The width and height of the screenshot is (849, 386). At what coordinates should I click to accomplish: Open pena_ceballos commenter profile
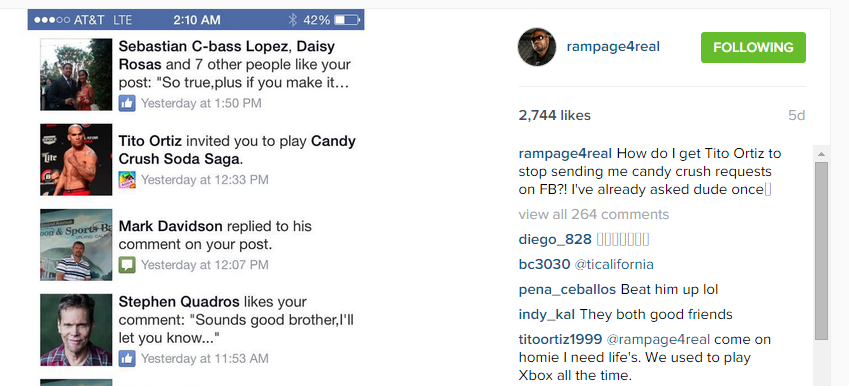(x=567, y=290)
